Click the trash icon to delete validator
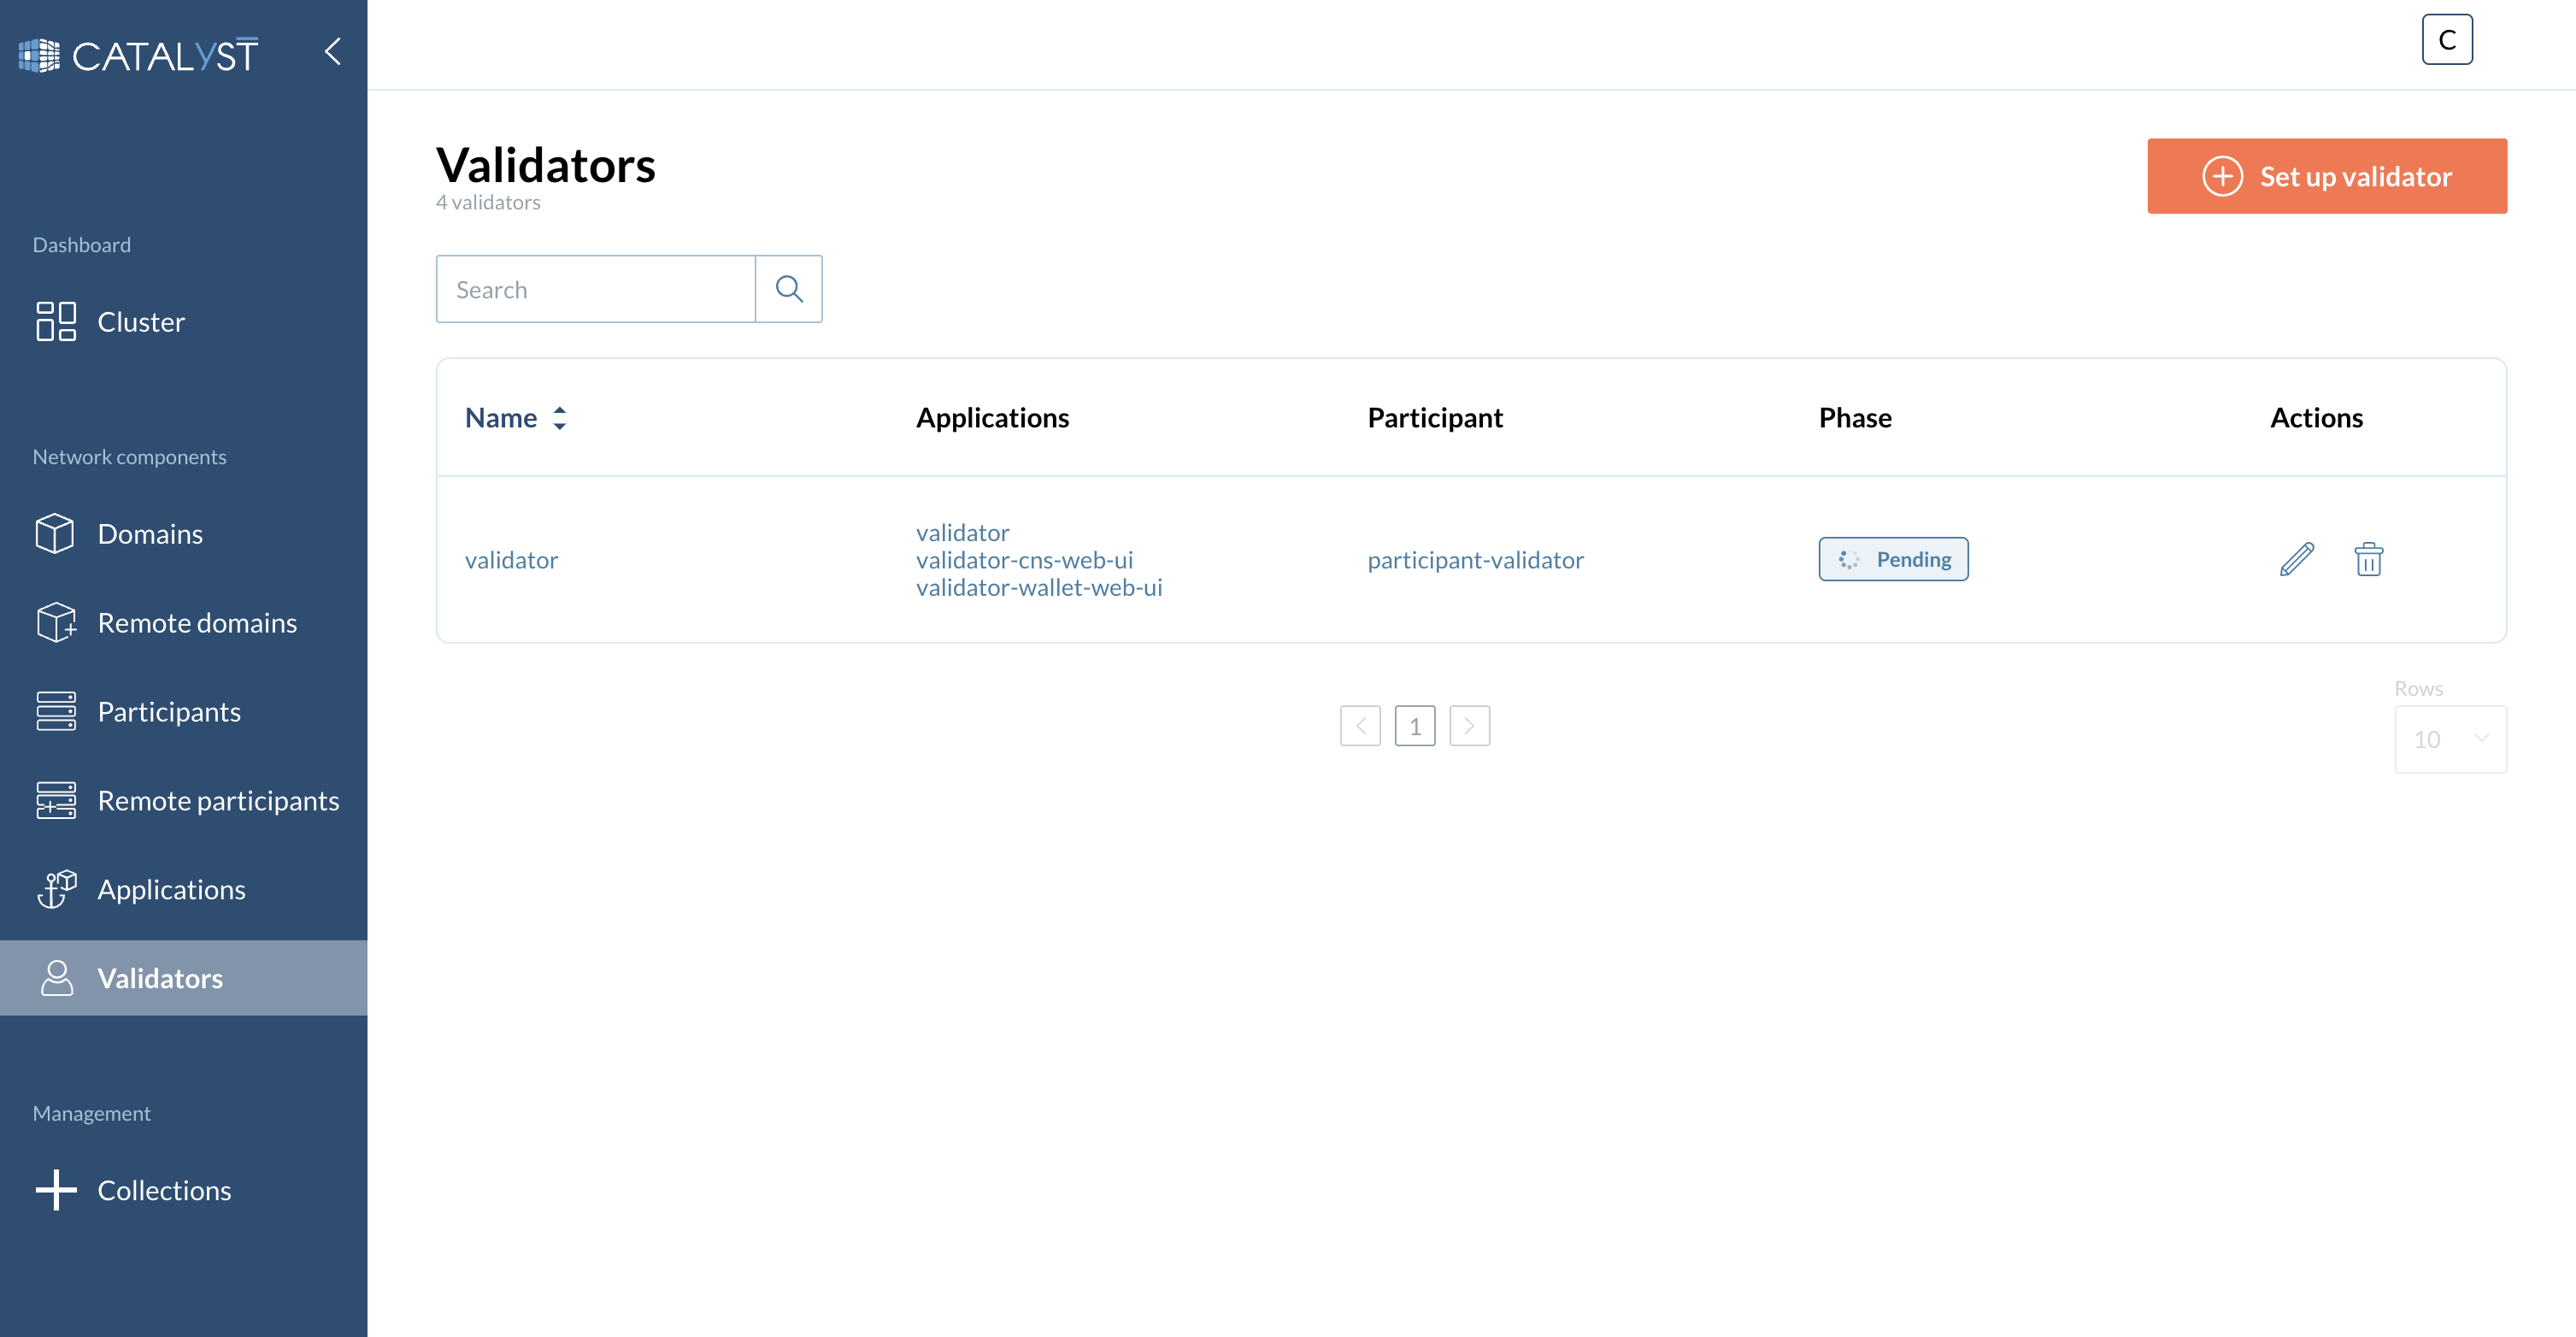This screenshot has width=2576, height=1337. tap(2369, 559)
